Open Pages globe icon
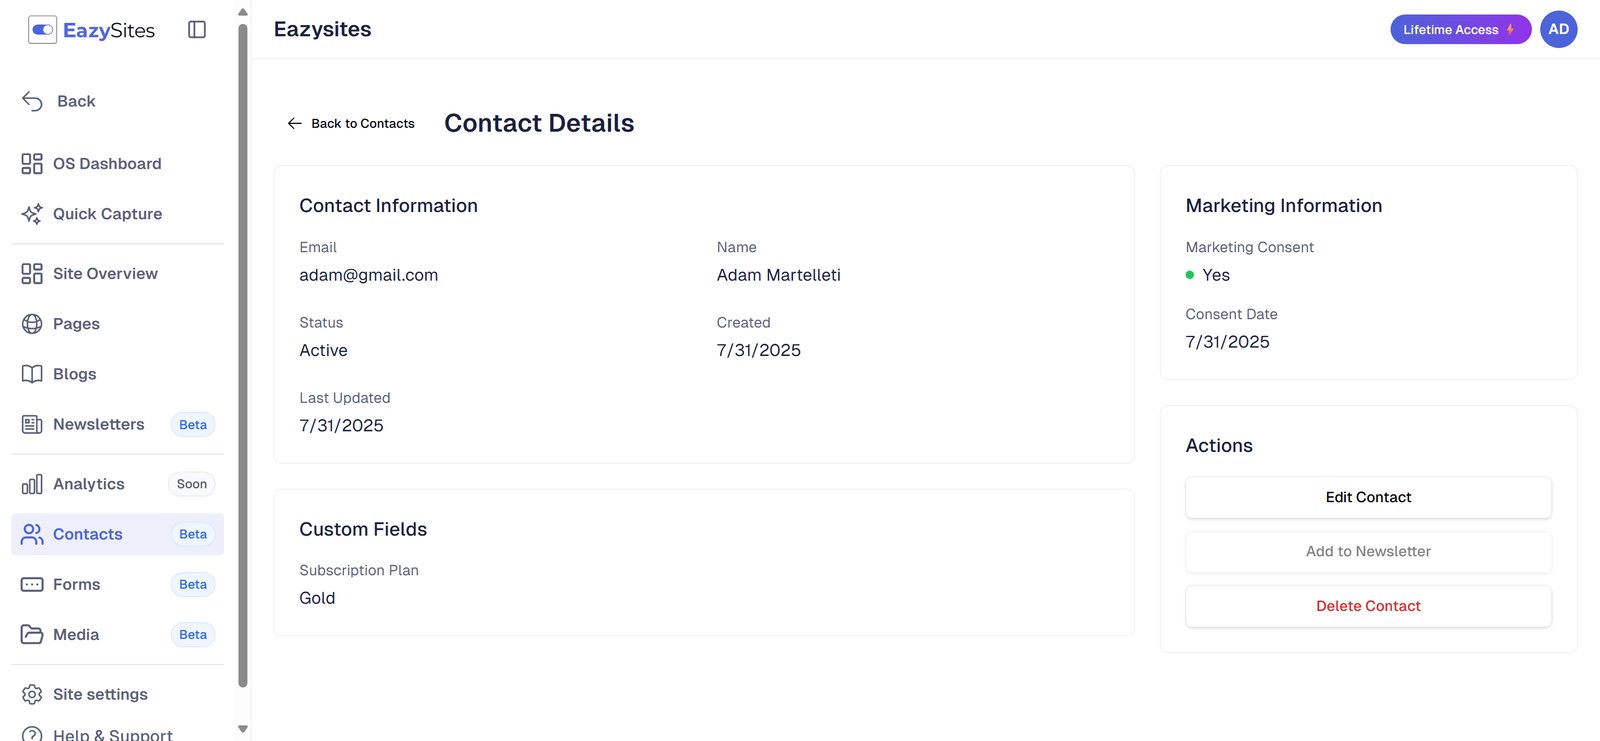The height and width of the screenshot is (741, 1600). click(x=32, y=324)
